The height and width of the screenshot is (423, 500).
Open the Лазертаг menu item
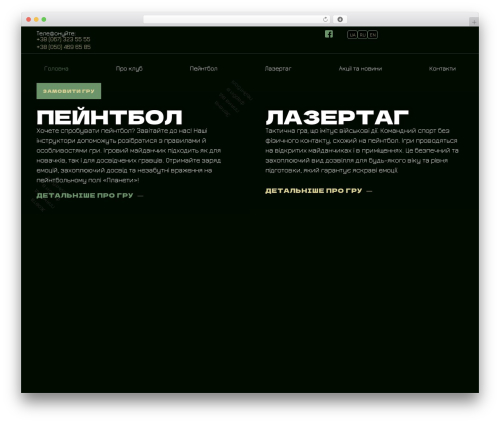pyautogui.click(x=278, y=69)
